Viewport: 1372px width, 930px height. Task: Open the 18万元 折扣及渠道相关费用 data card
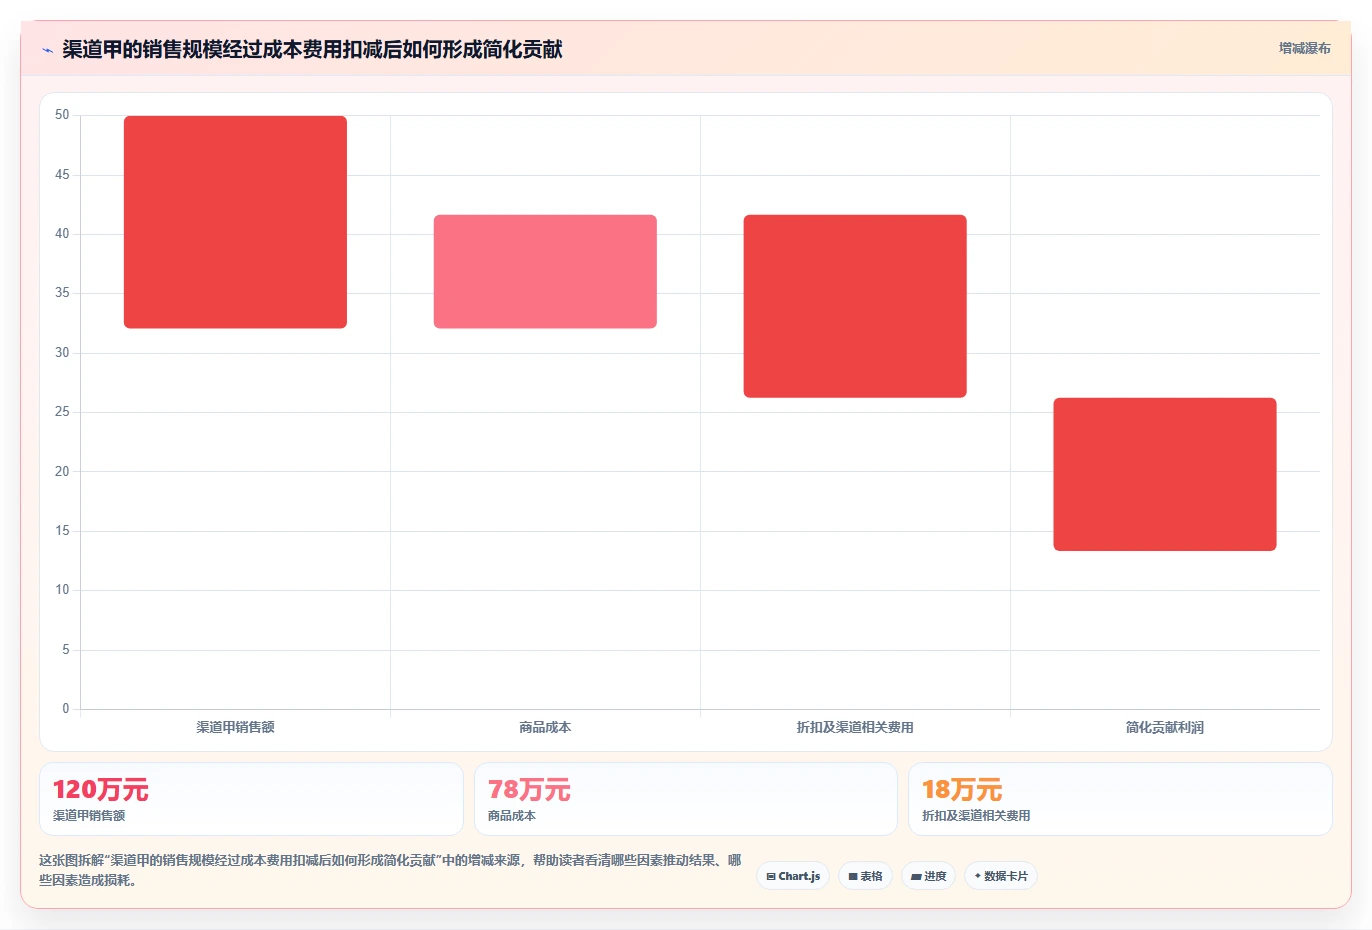(1120, 799)
